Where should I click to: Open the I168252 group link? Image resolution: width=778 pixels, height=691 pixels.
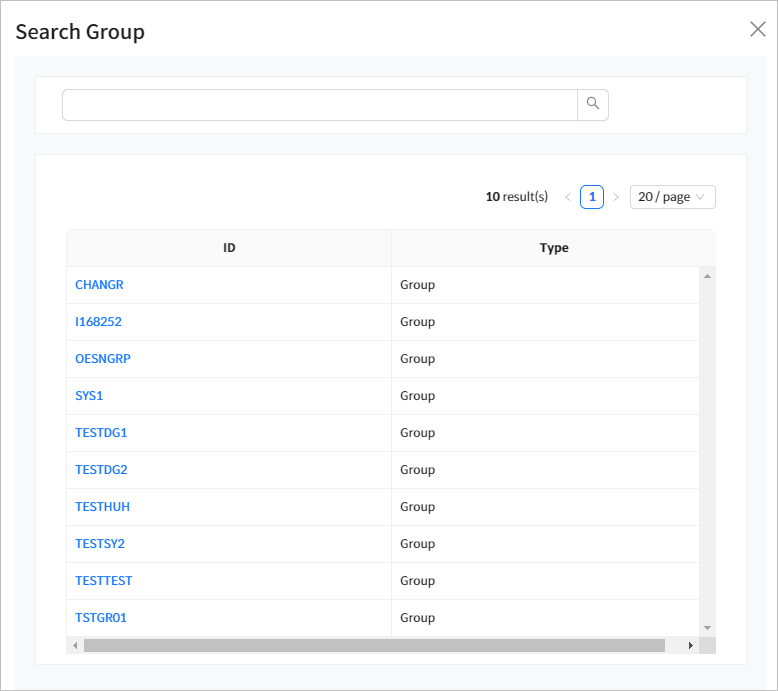tap(98, 322)
